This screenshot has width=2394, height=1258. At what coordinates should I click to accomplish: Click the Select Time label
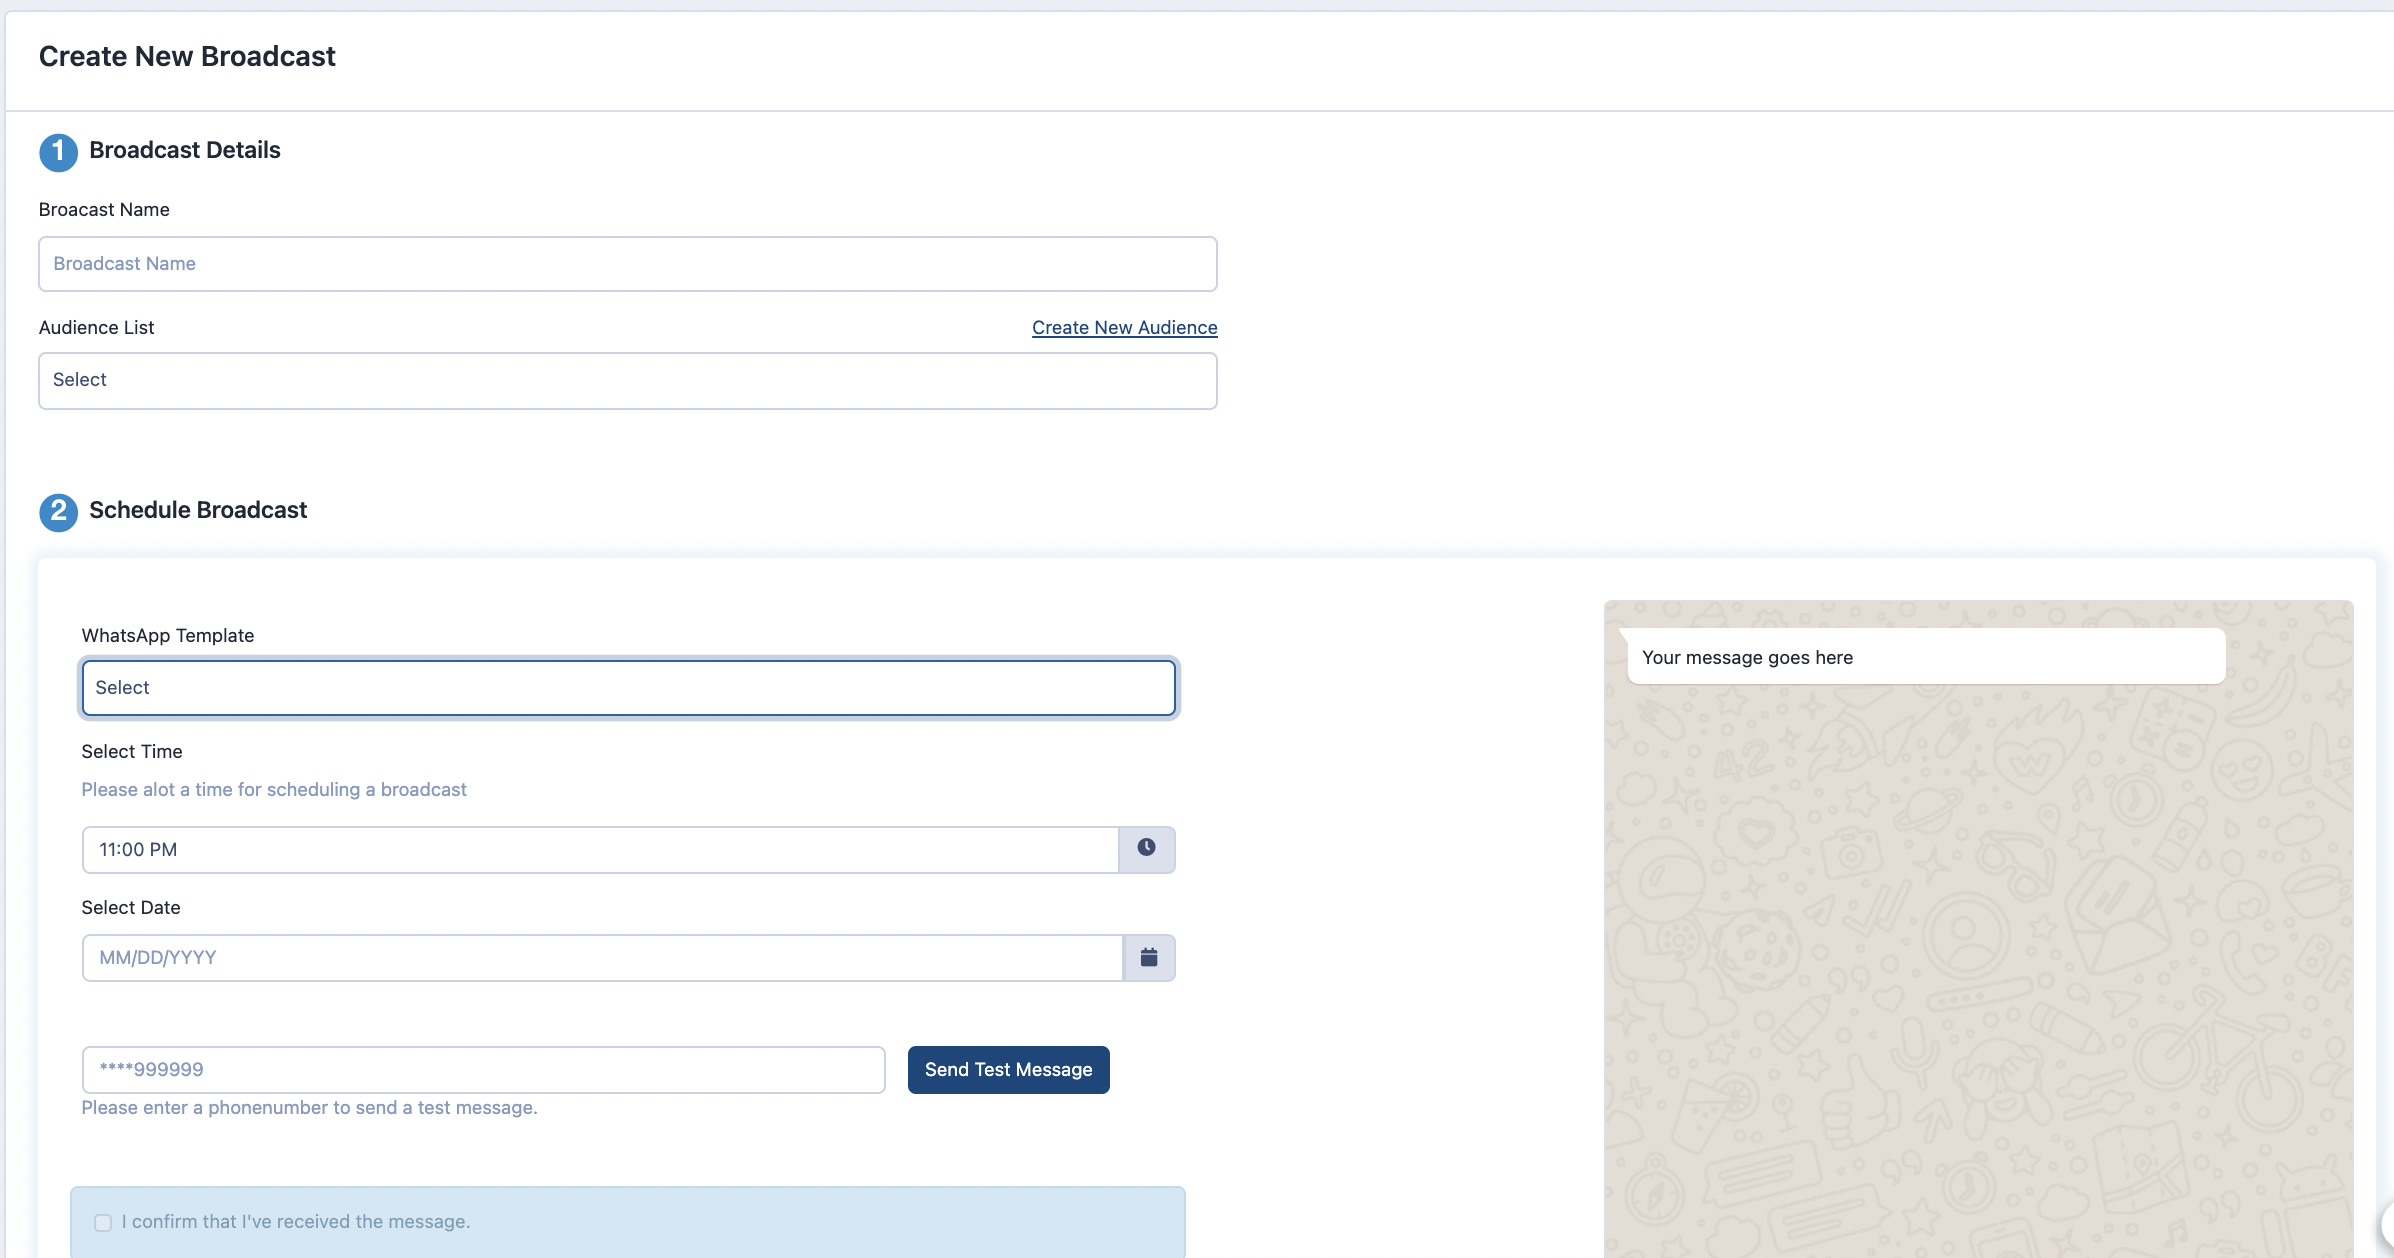[131, 751]
